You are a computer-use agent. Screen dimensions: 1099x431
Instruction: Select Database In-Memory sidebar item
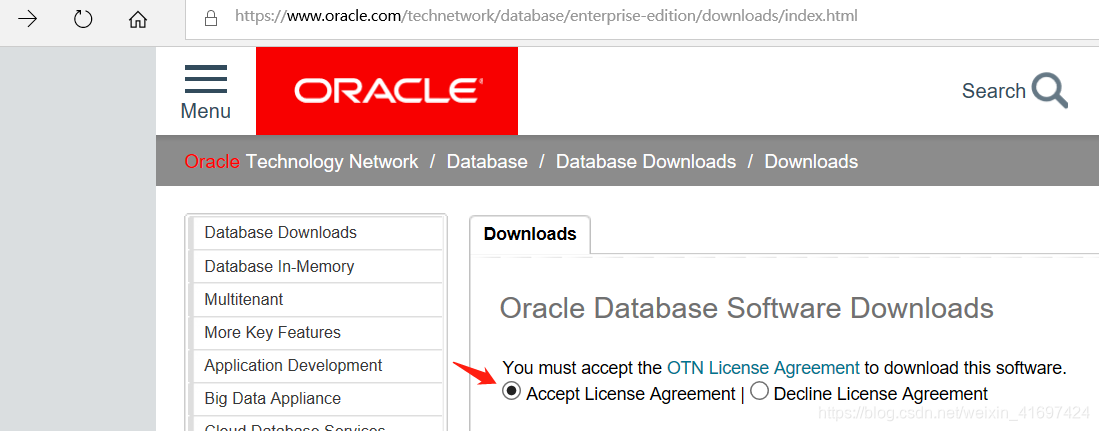pyautogui.click(x=316, y=266)
